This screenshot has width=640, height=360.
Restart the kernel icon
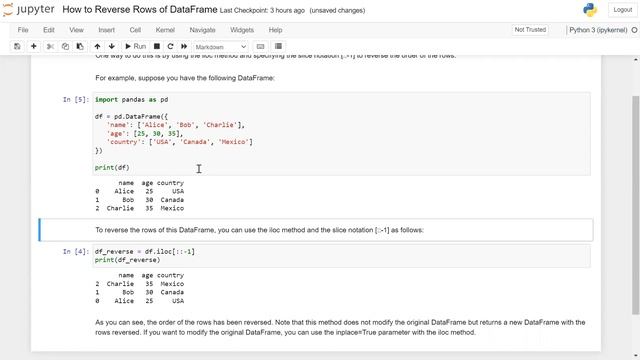(x=171, y=47)
